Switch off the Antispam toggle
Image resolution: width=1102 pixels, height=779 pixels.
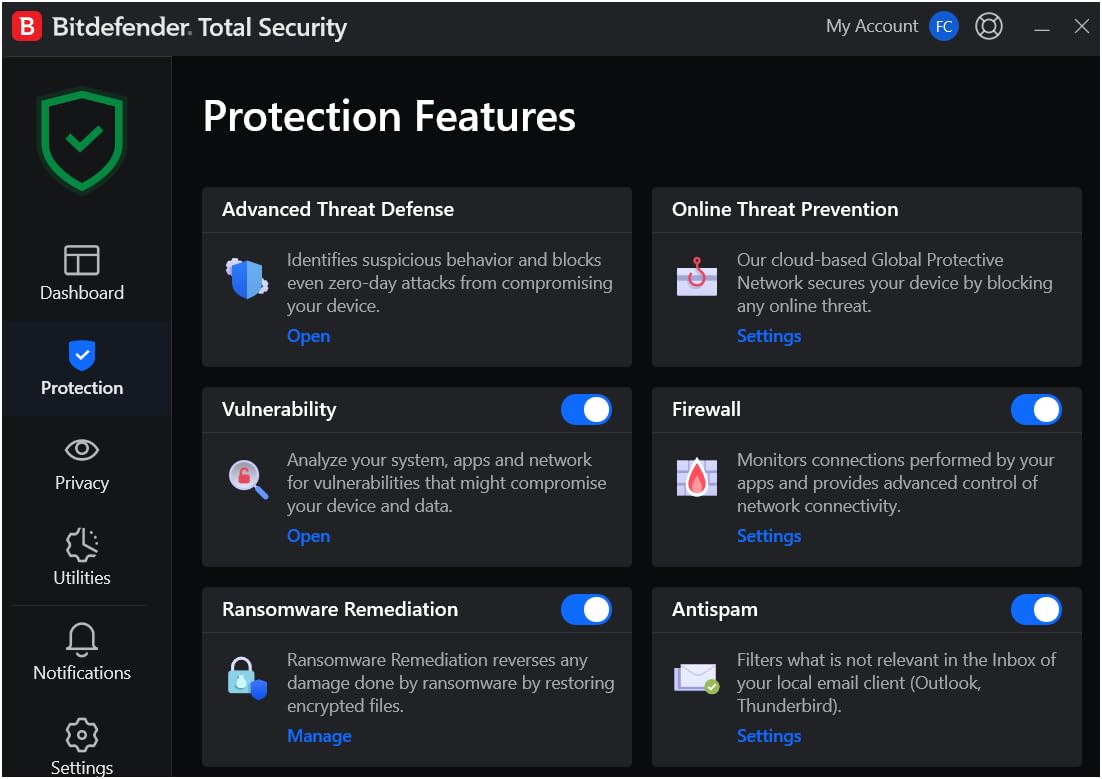point(1036,610)
